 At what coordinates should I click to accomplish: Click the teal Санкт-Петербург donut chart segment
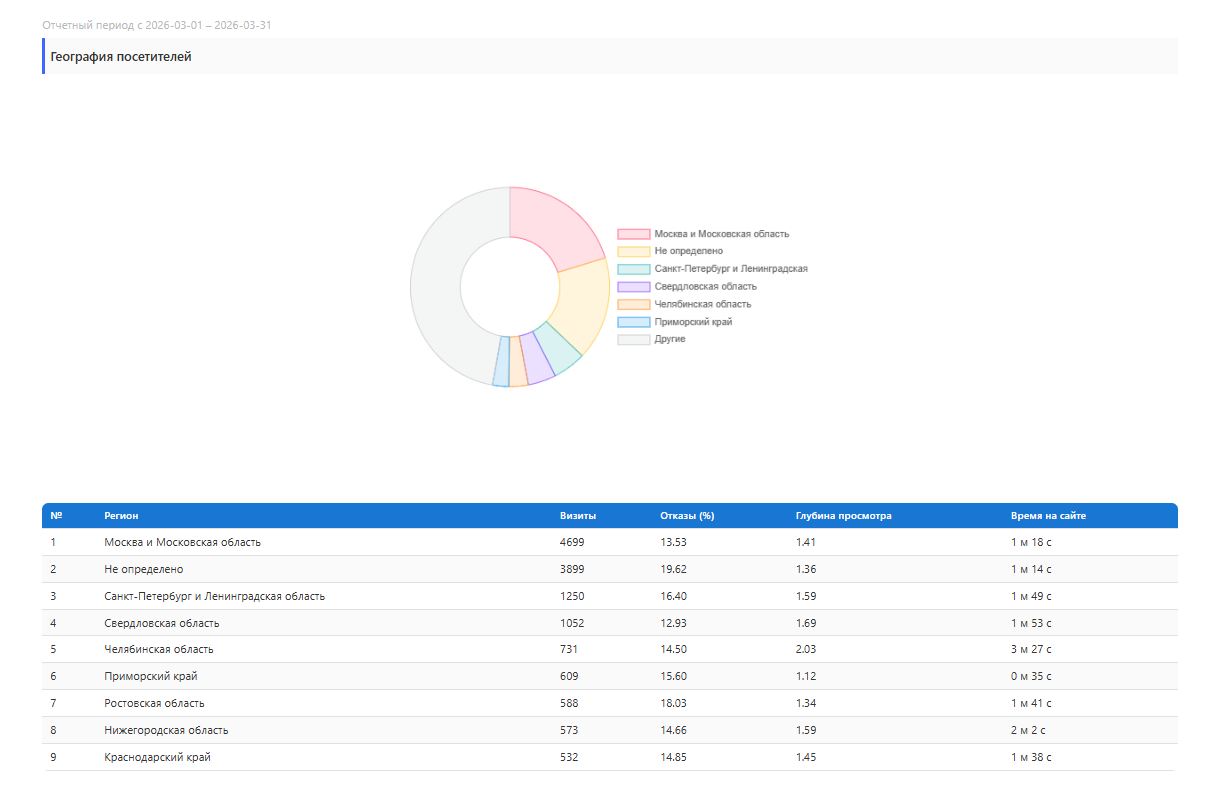[x=558, y=347]
